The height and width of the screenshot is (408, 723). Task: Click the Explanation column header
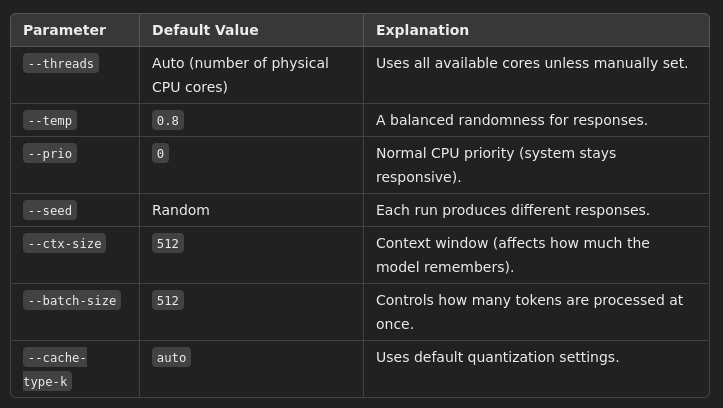(x=422, y=30)
